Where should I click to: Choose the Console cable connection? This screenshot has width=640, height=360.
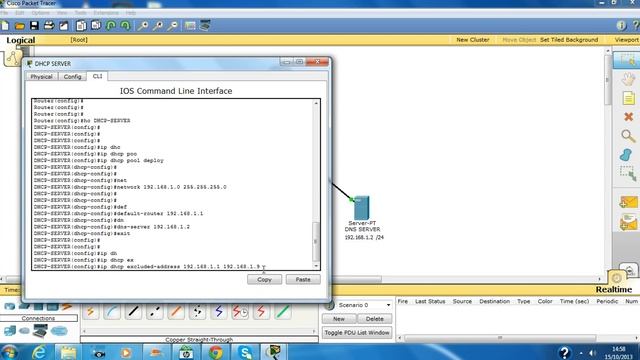tap(112, 312)
